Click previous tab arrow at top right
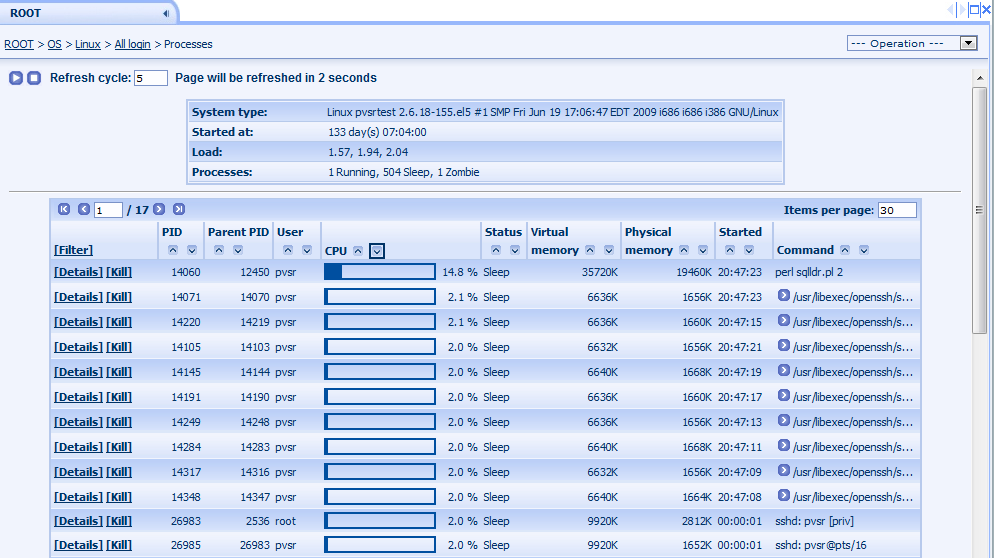The height and width of the screenshot is (558, 994). tap(950, 10)
